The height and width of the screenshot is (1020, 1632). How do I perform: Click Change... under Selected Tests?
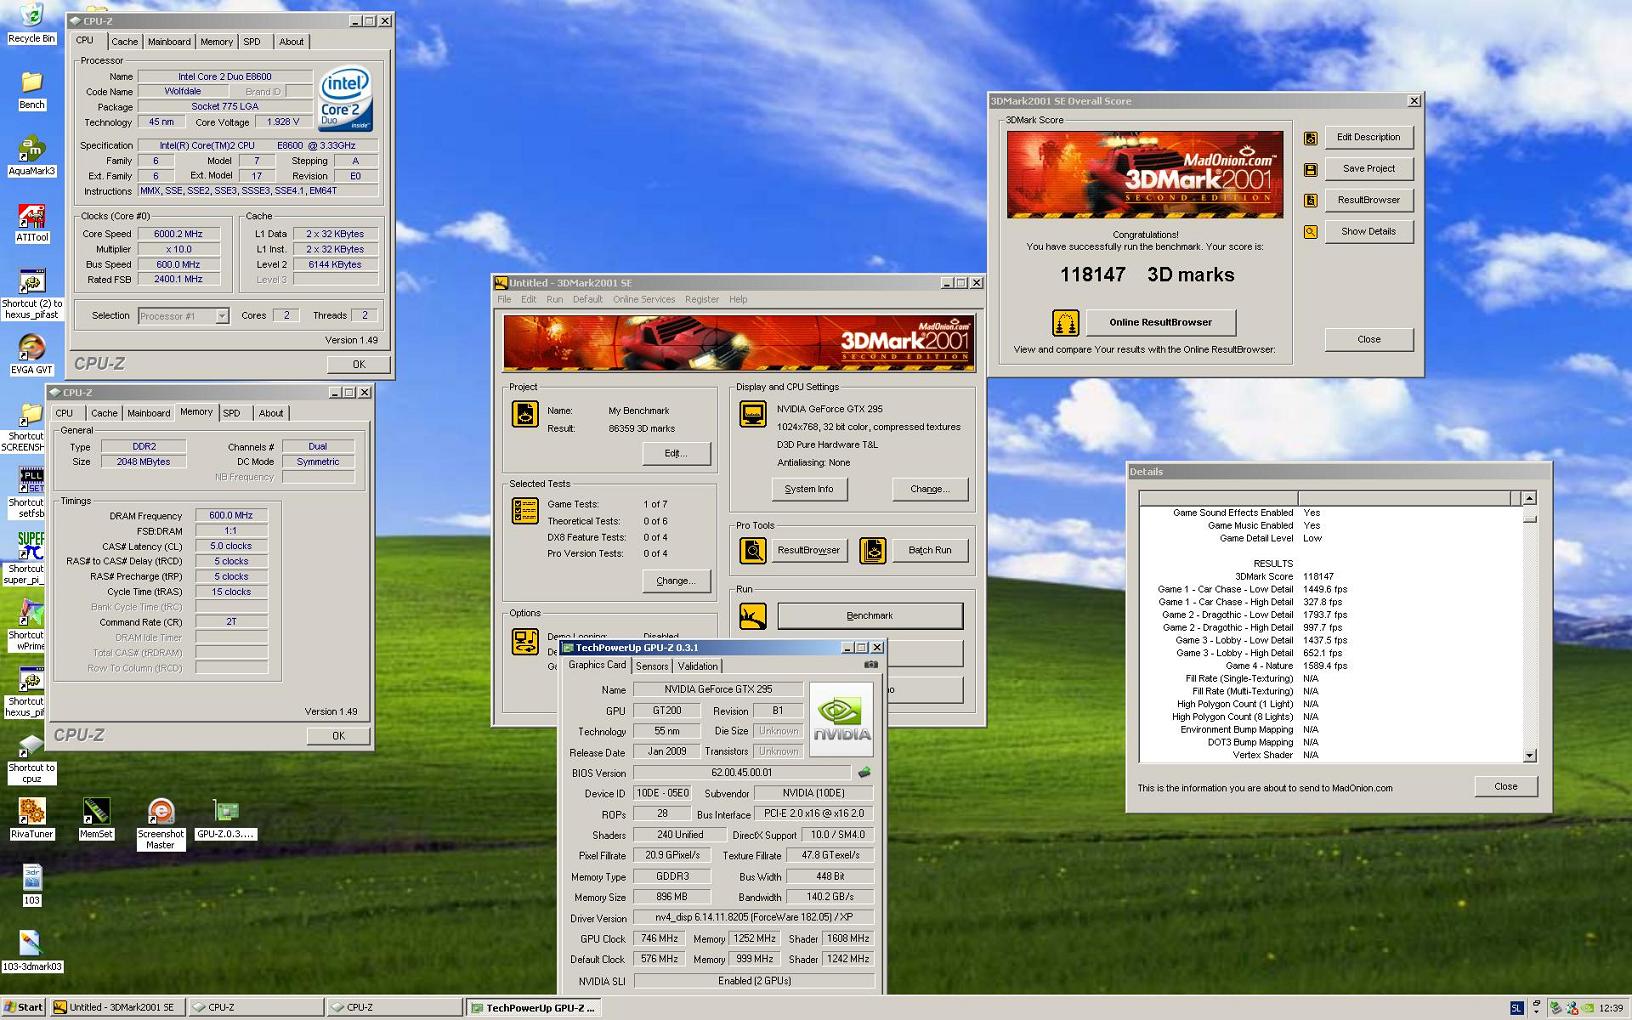[676, 580]
